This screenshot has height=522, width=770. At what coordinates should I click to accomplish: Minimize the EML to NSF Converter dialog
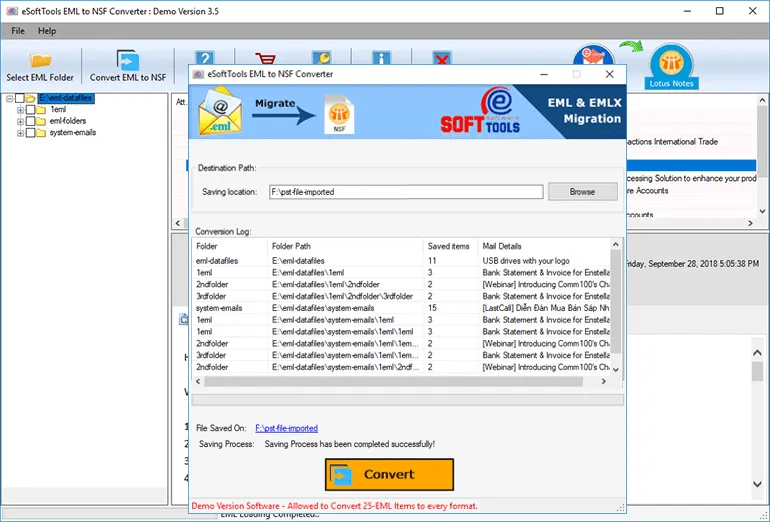544,74
